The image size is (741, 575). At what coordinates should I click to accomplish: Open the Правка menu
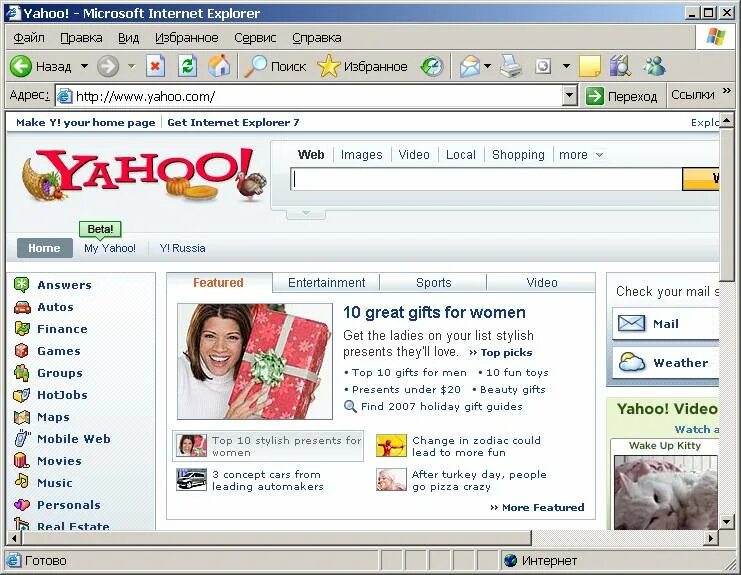(x=81, y=38)
